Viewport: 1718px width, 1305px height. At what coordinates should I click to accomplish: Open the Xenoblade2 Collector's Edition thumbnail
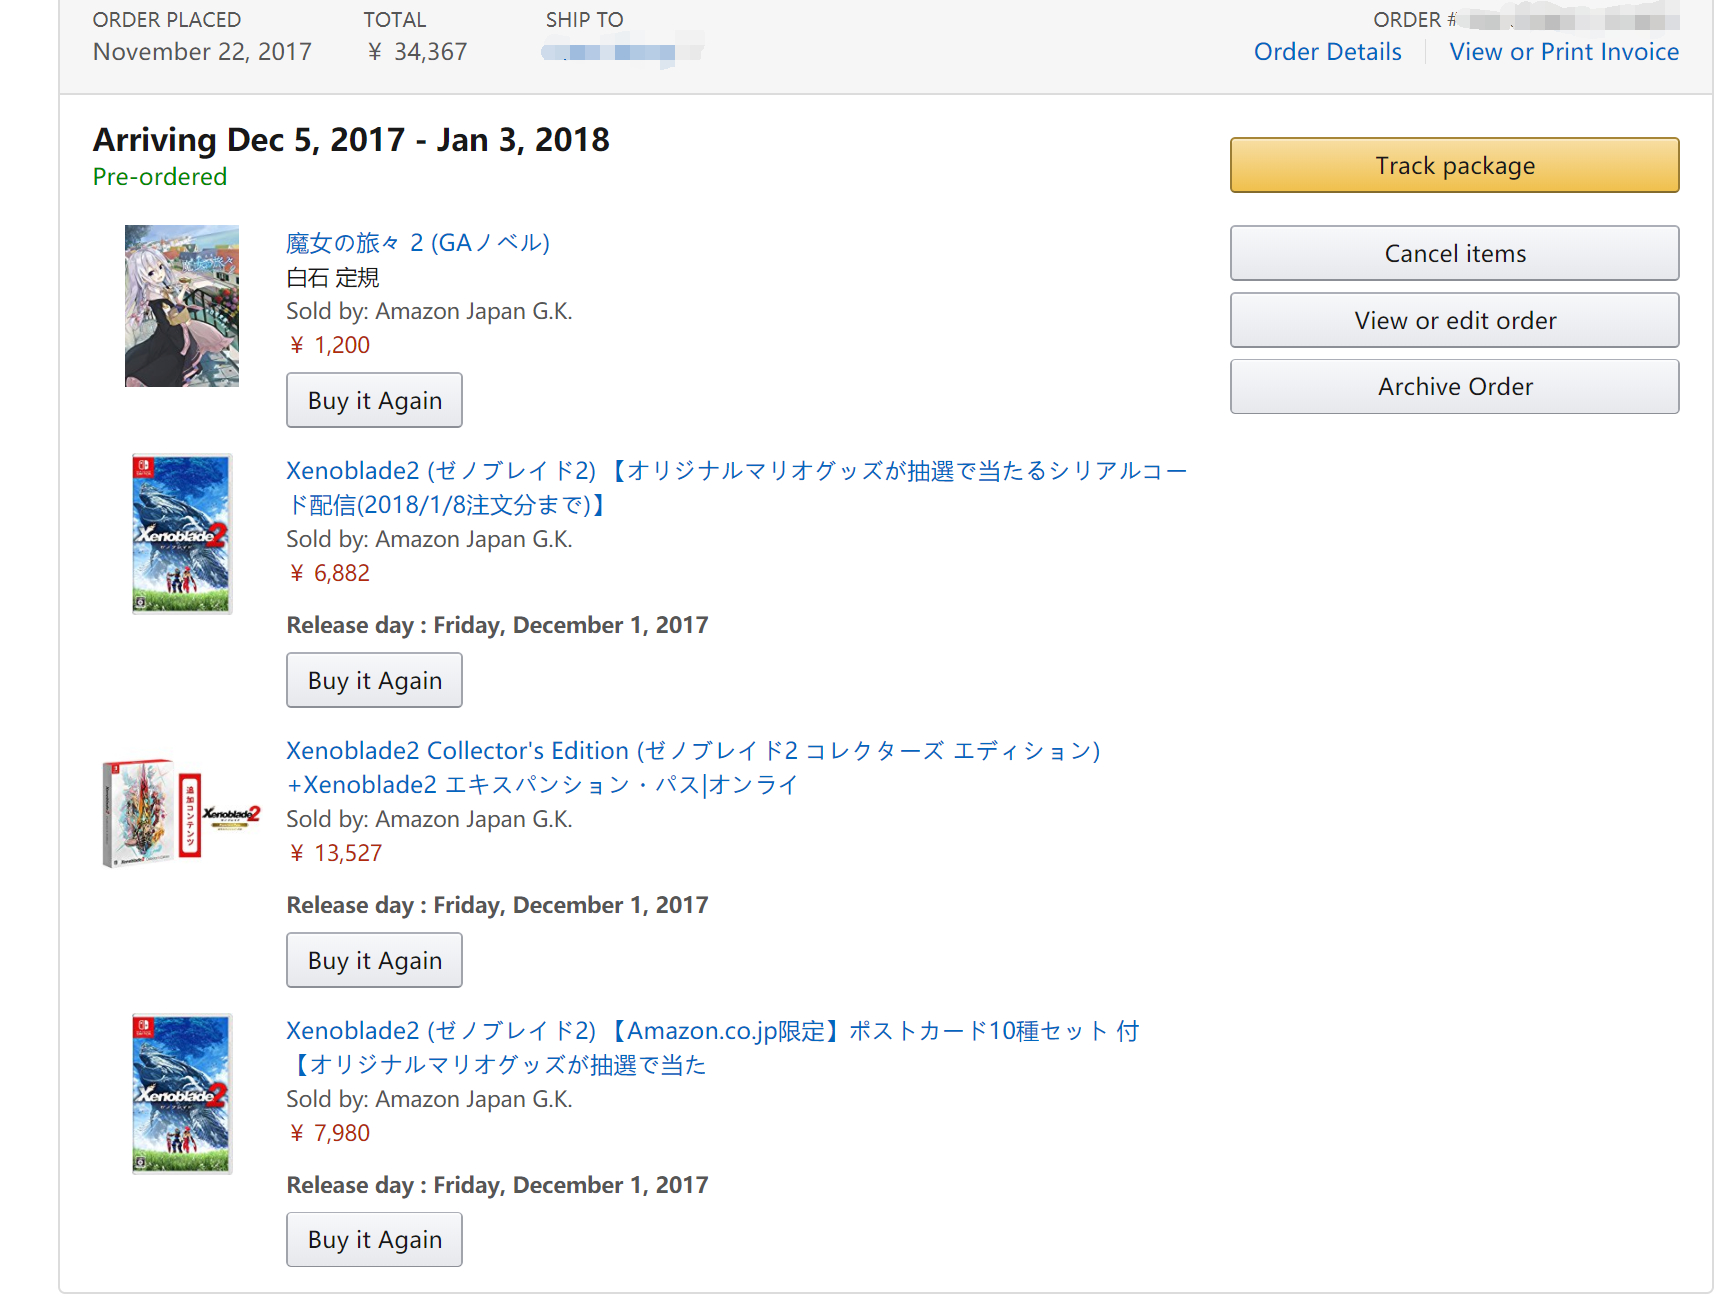[x=182, y=813]
